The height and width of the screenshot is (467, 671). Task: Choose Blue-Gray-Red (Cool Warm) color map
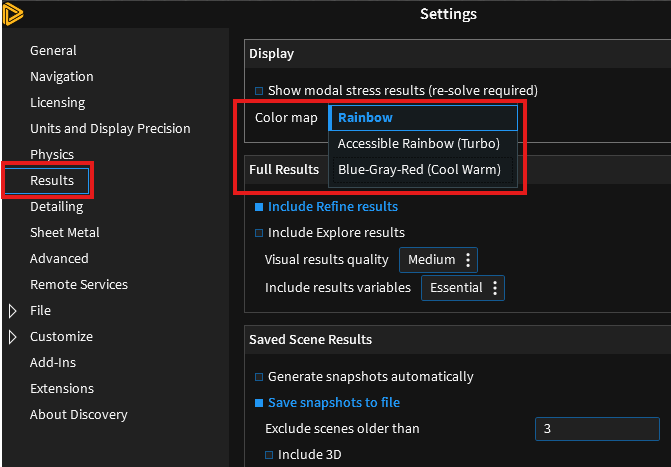pos(418,170)
